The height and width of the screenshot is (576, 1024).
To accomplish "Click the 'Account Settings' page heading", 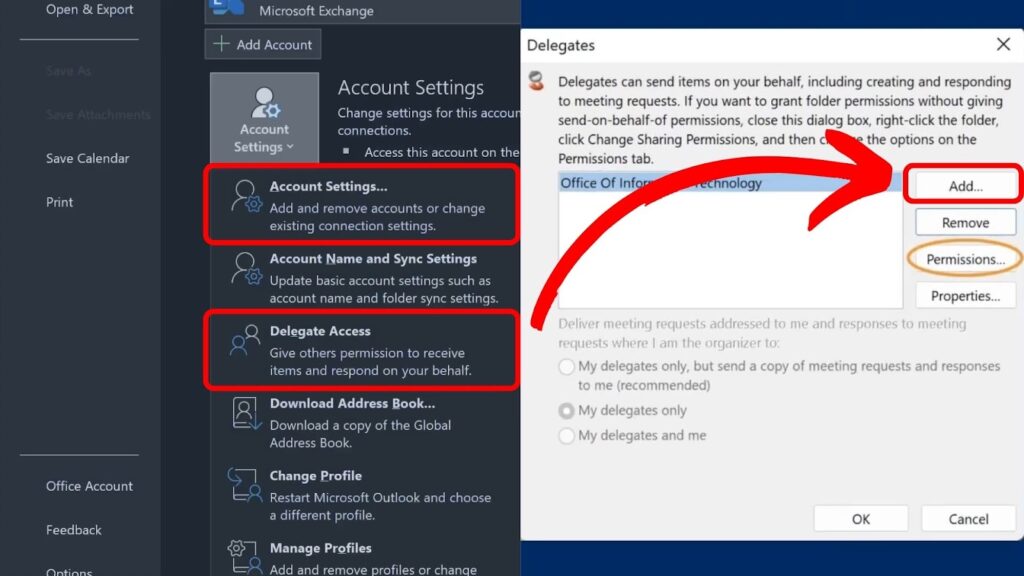I will [x=411, y=88].
